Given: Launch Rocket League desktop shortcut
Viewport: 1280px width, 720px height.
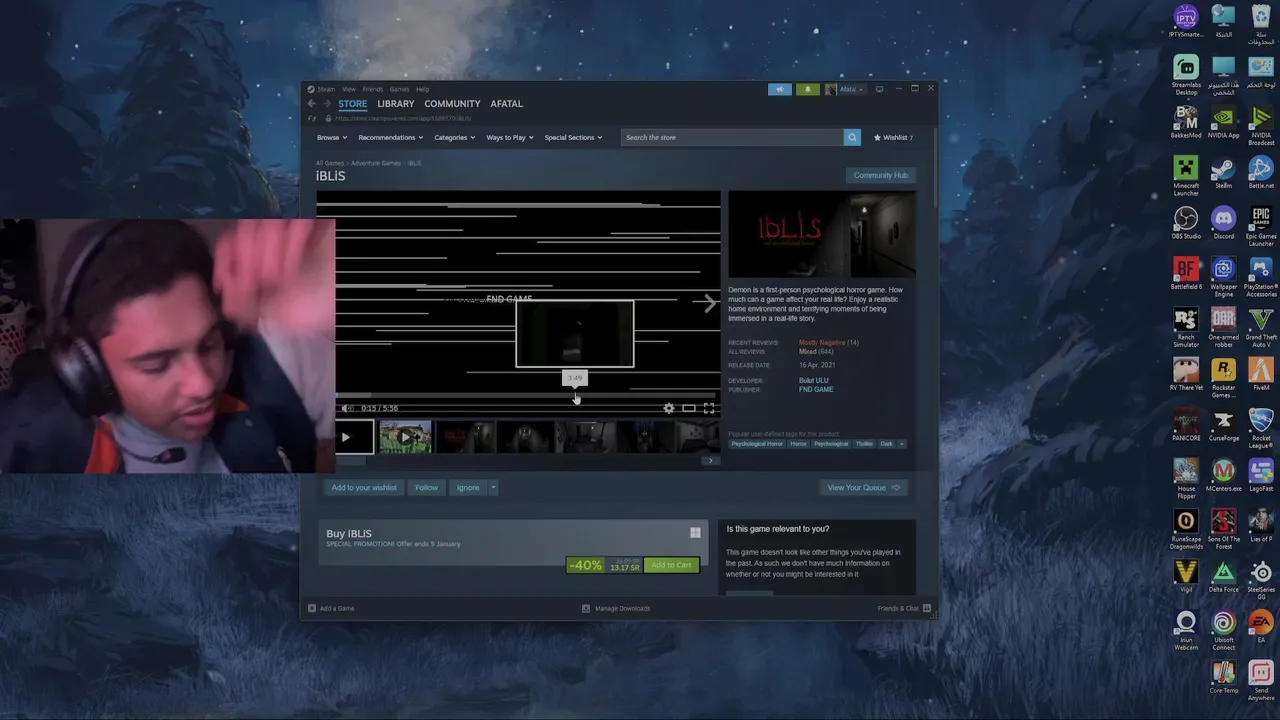Looking at the screenshot, I should point(1261,428).
